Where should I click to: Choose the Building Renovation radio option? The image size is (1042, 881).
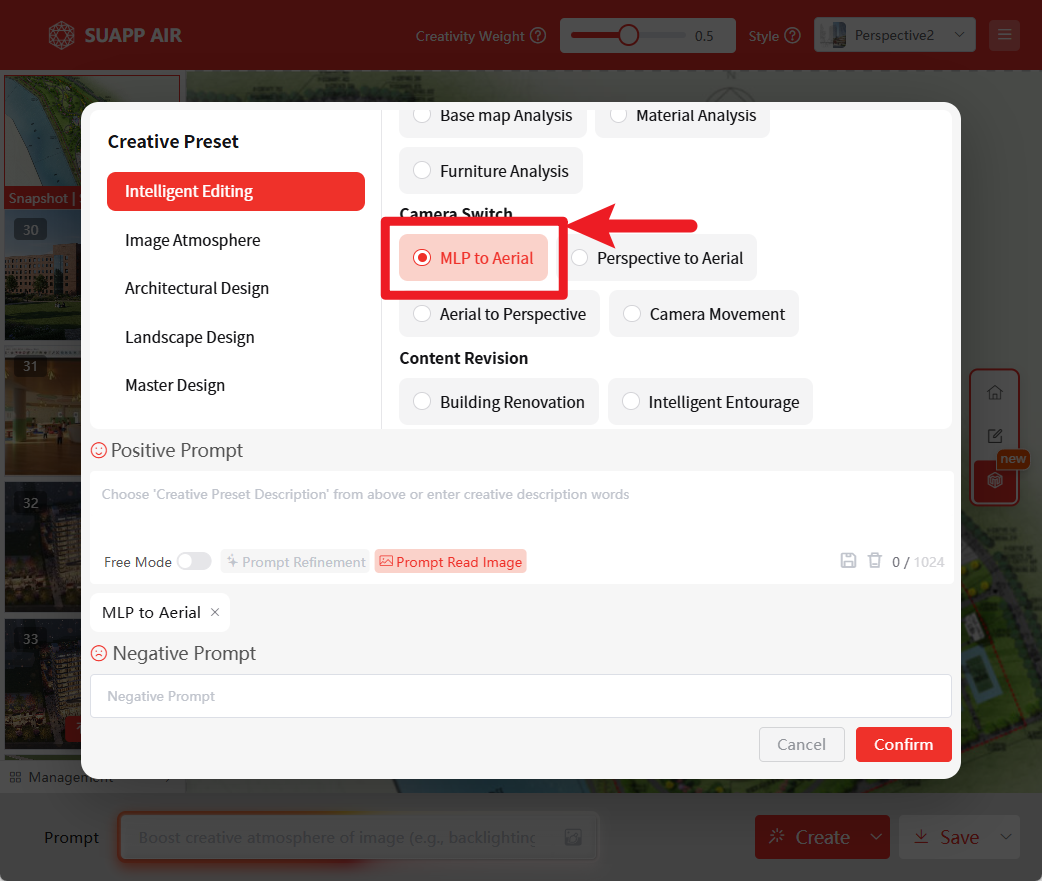coord(422,402)
